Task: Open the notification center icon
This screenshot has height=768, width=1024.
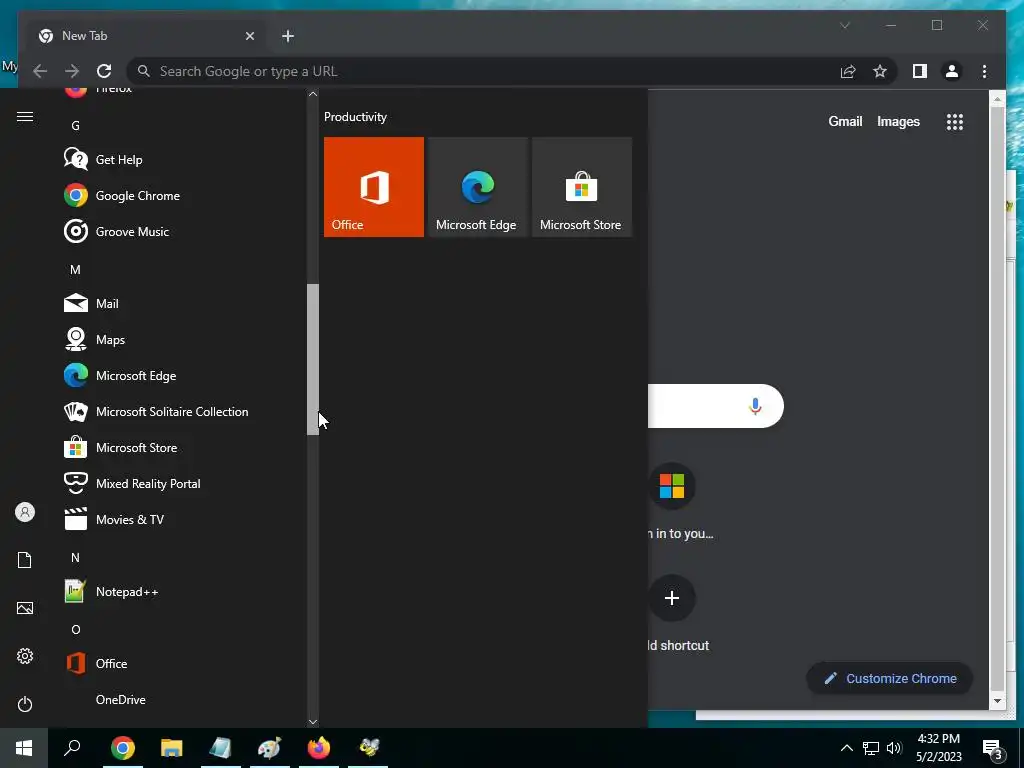Action: click(x=993, y=749)
